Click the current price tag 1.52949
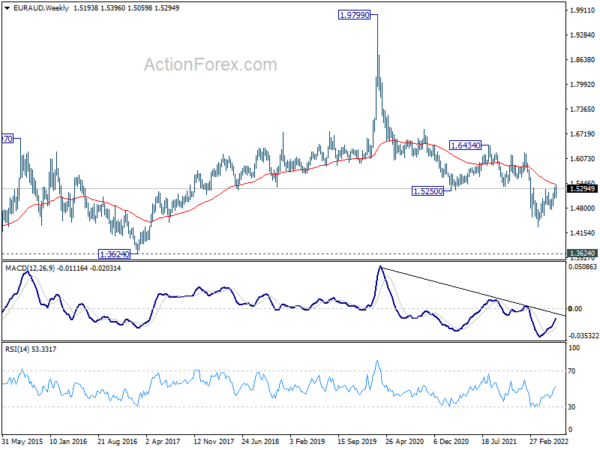600x450 pixels. click(582, 189)
